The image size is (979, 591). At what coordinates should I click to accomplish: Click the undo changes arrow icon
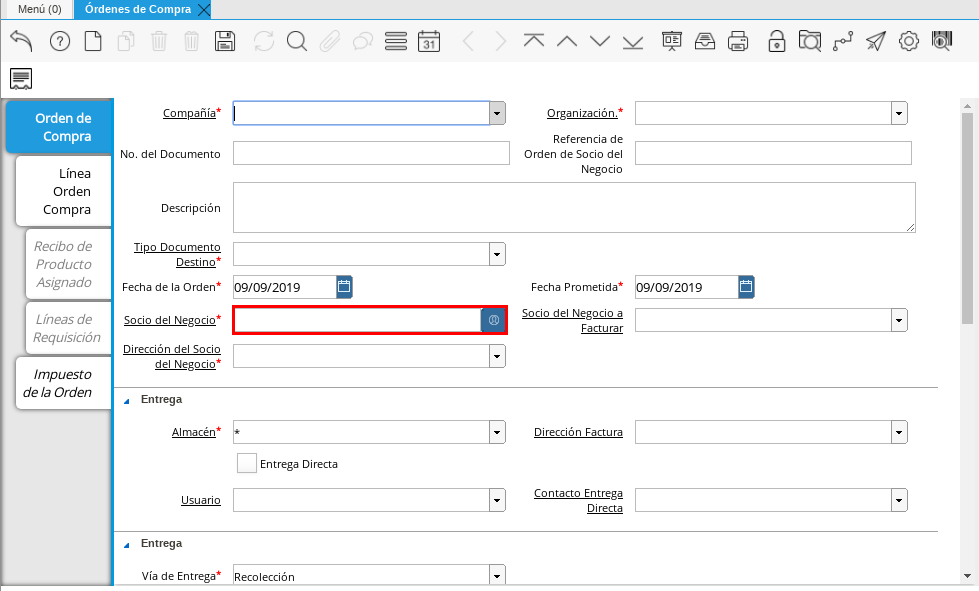(21, 41)
